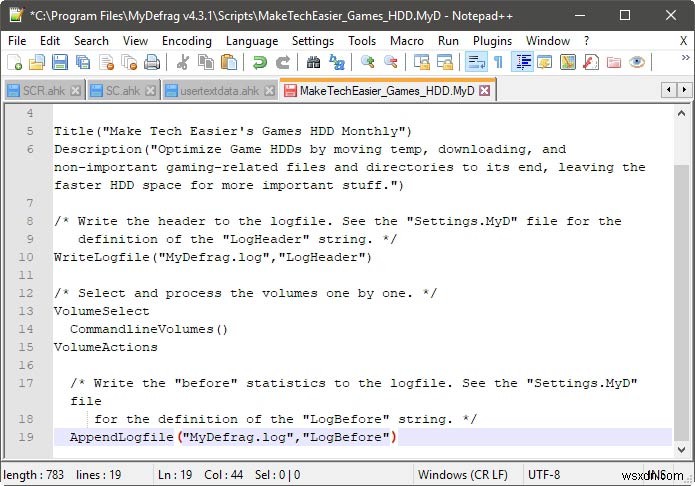
Task: Click Windows (CR LF) in status bar
Action: 463,475
